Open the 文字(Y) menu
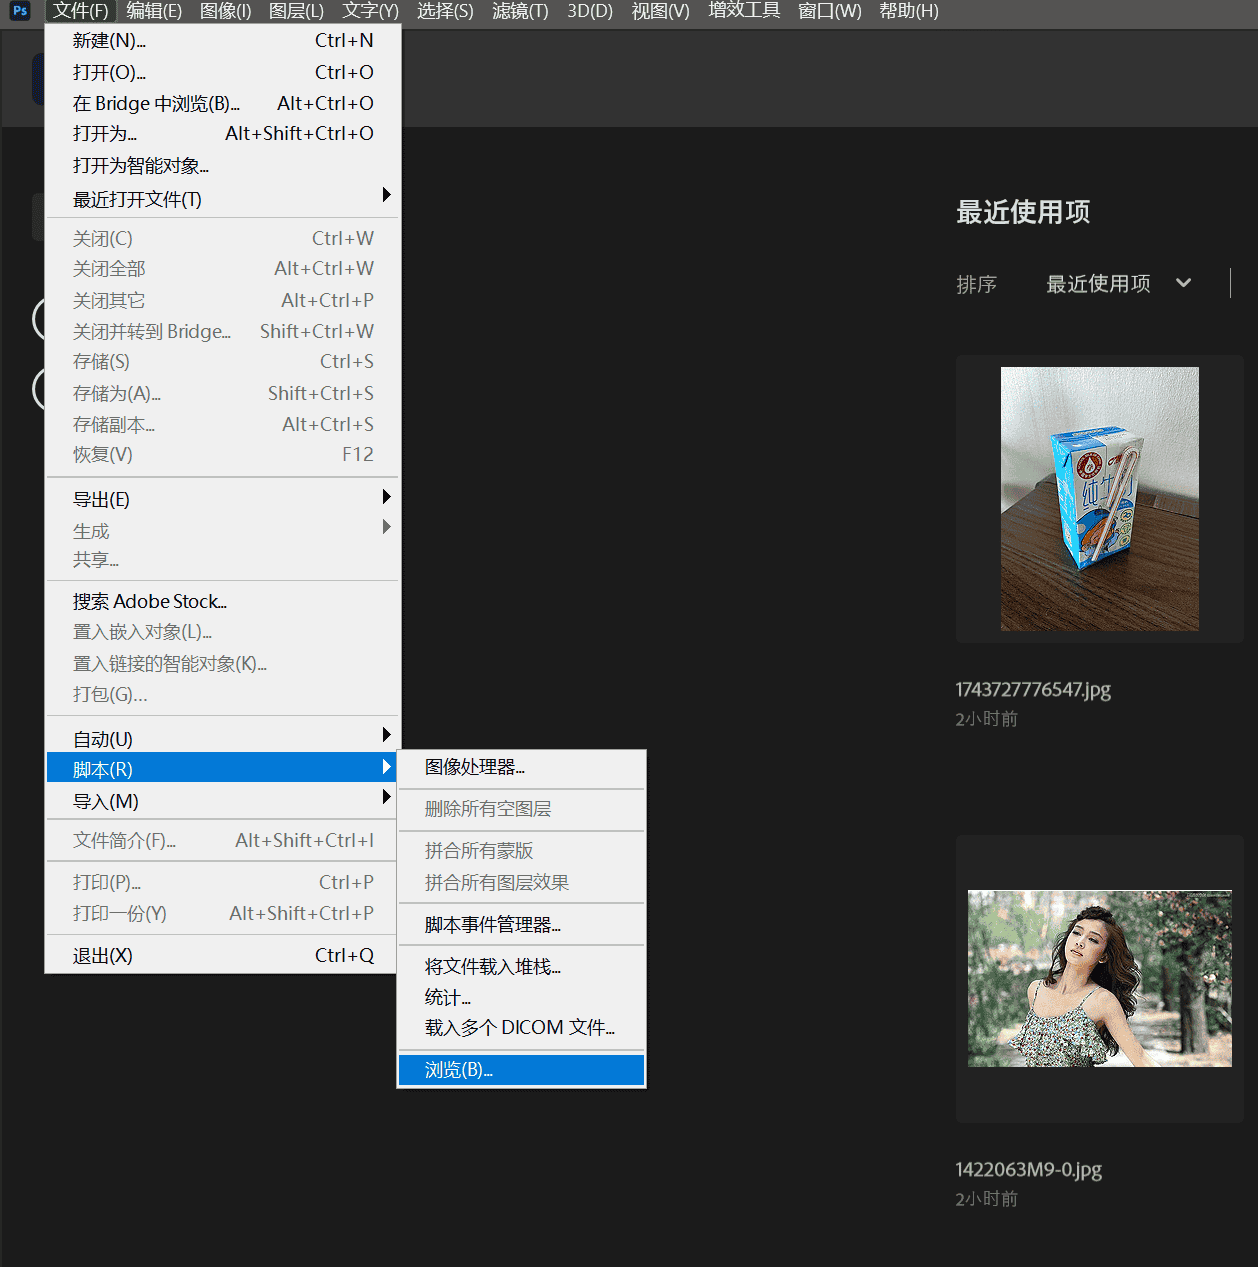 click(370, 11)
